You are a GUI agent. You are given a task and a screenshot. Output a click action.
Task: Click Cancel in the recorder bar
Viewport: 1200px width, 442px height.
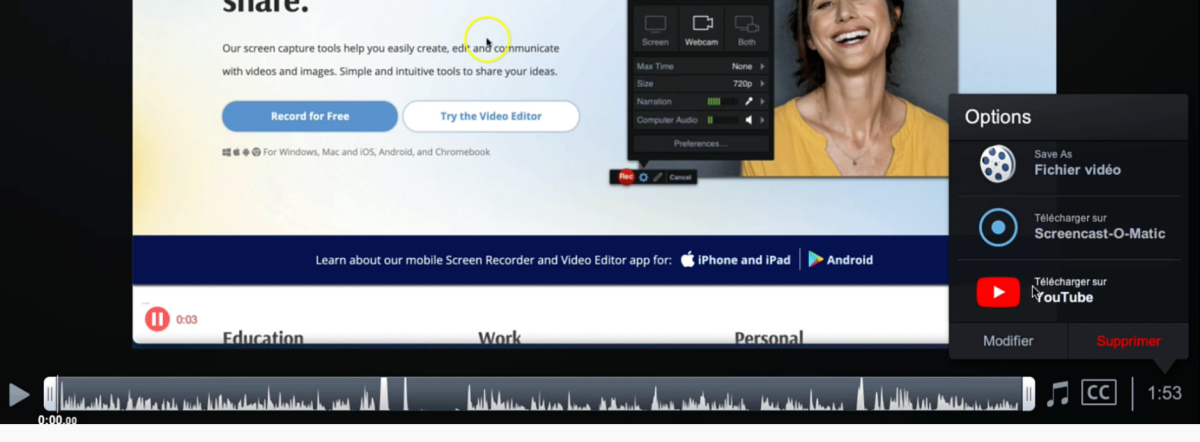click(x=680, y=177)
